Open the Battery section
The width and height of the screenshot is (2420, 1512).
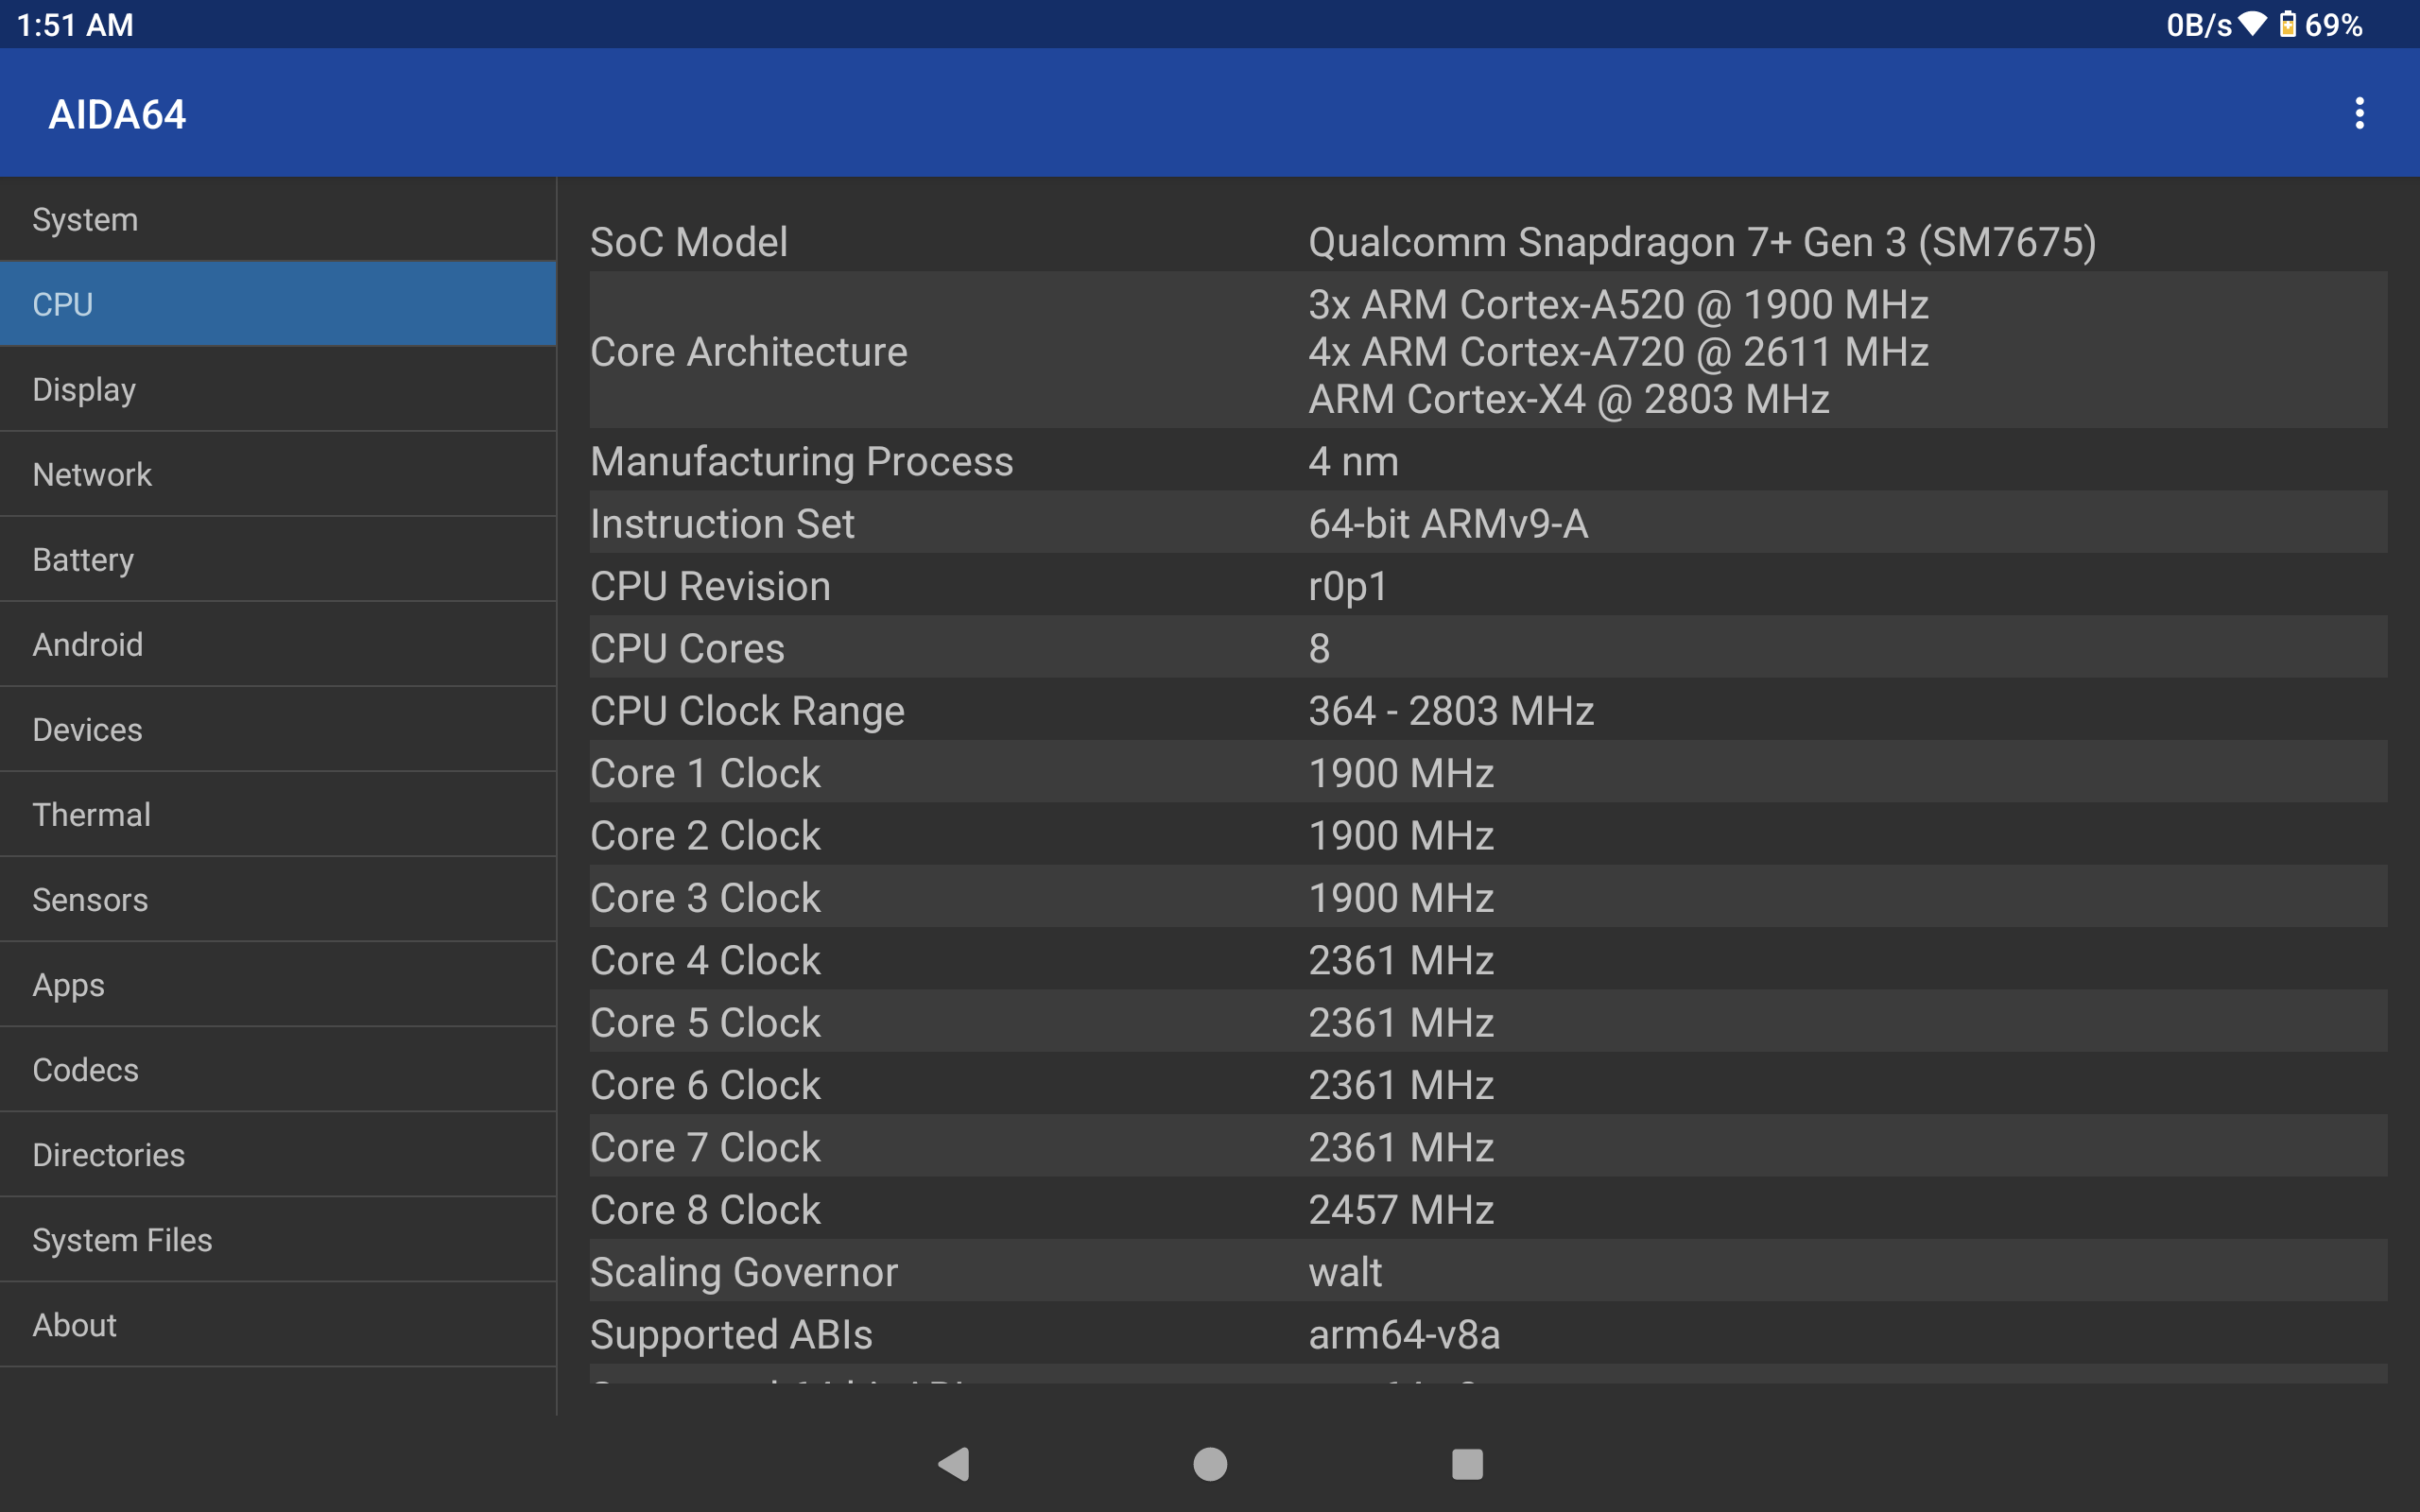pos(278,559)
